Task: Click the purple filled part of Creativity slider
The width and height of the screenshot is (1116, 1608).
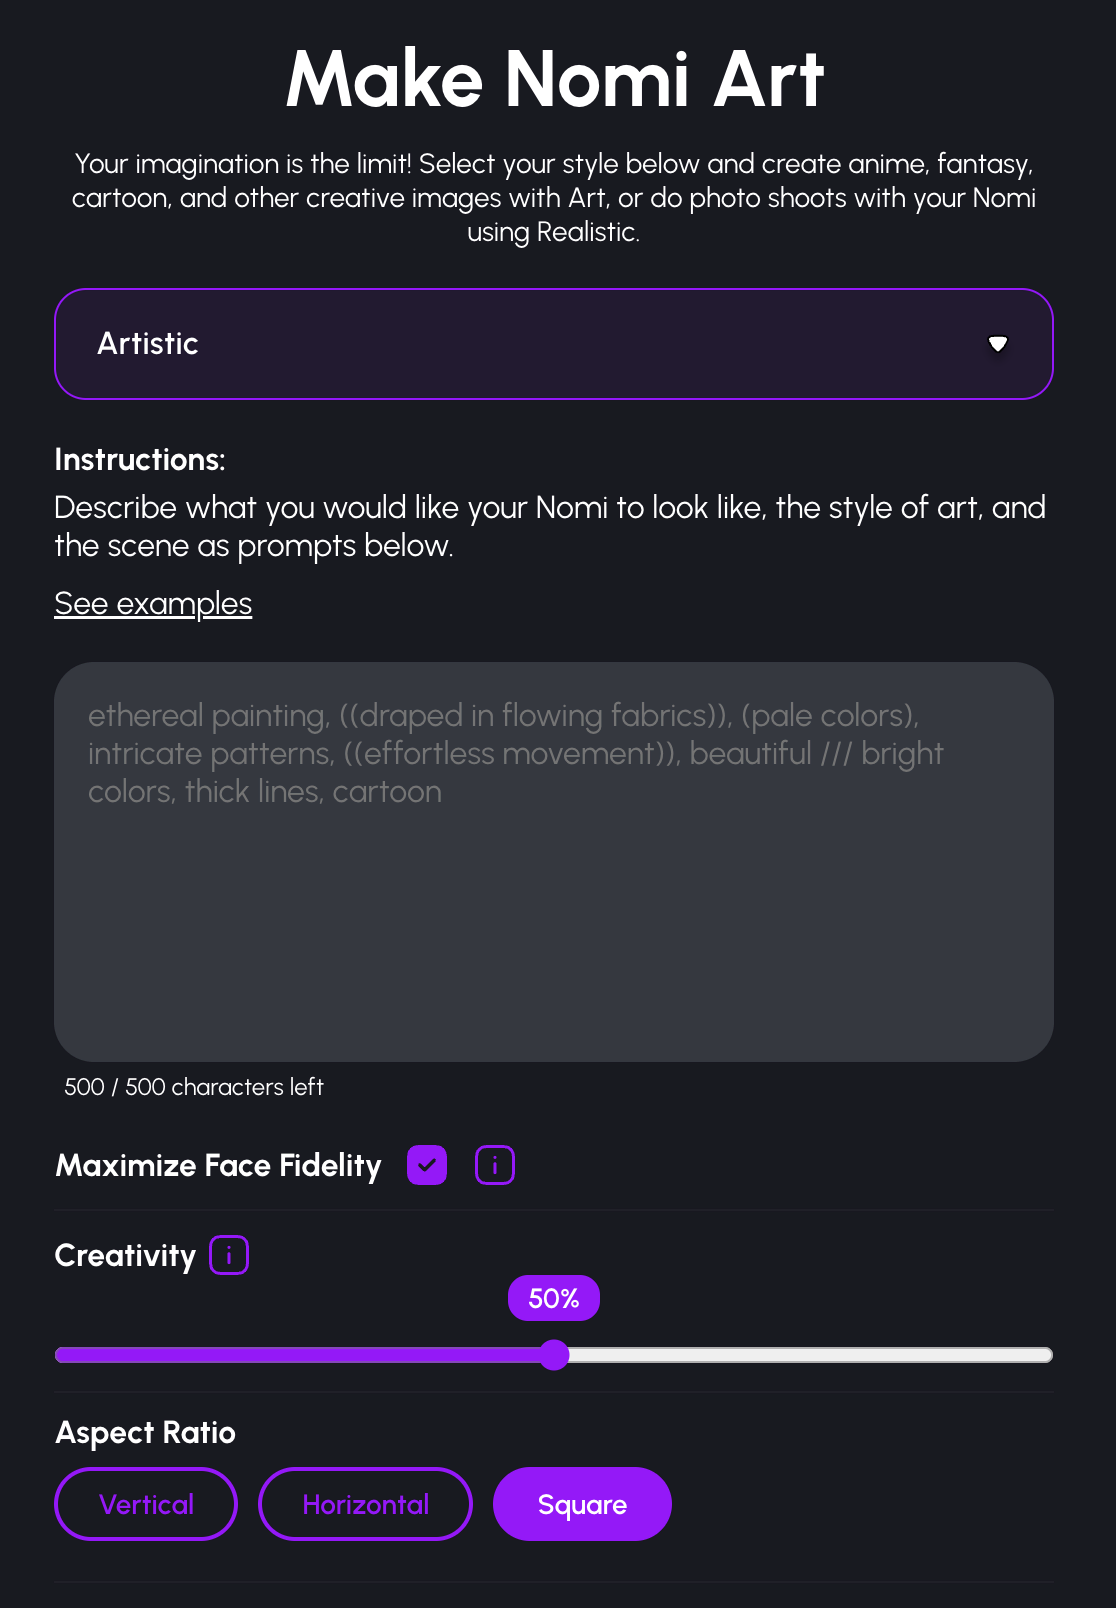Action: 300,1355
